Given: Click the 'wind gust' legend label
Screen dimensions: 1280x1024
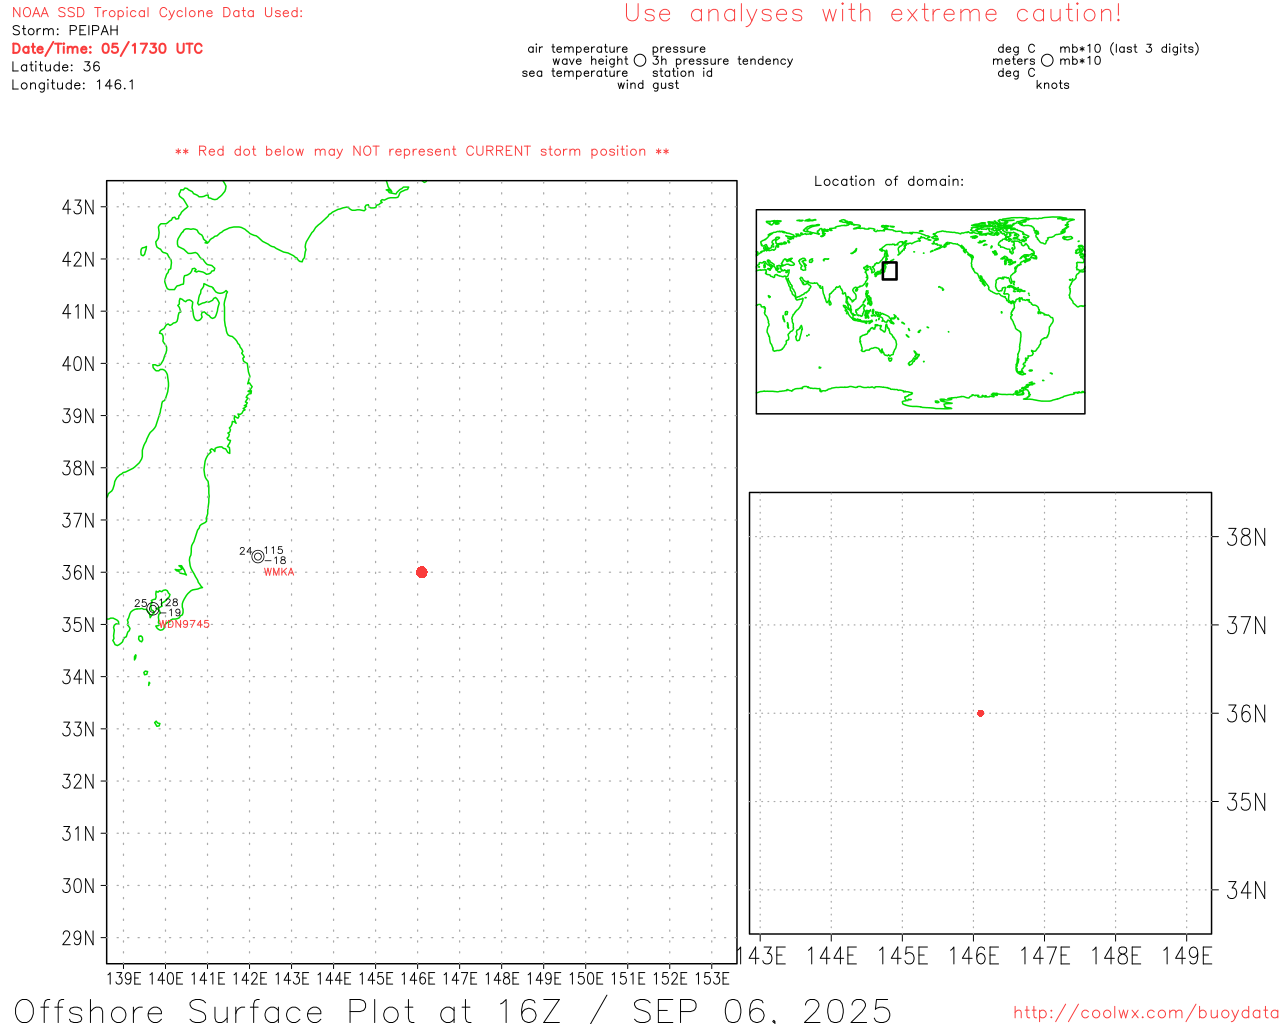Looking at the screenshot, I should click(x=648, y=85).
